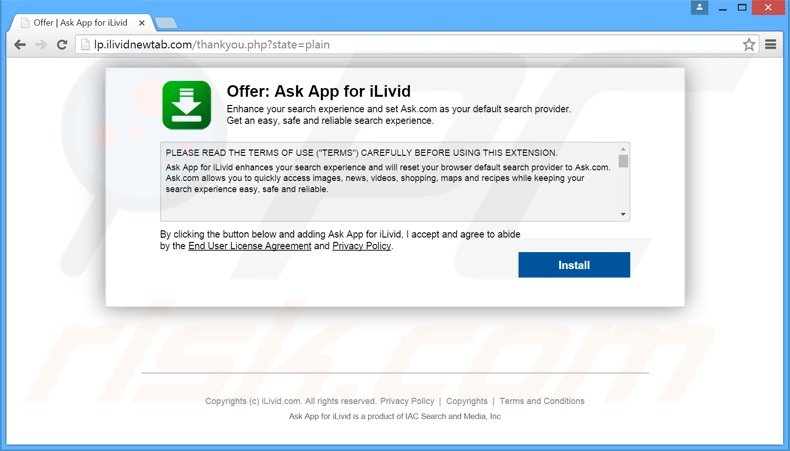The height and width of the screenshot is (451, 790).
Task: Open a new tab with the new tab button
Action: 166,23
